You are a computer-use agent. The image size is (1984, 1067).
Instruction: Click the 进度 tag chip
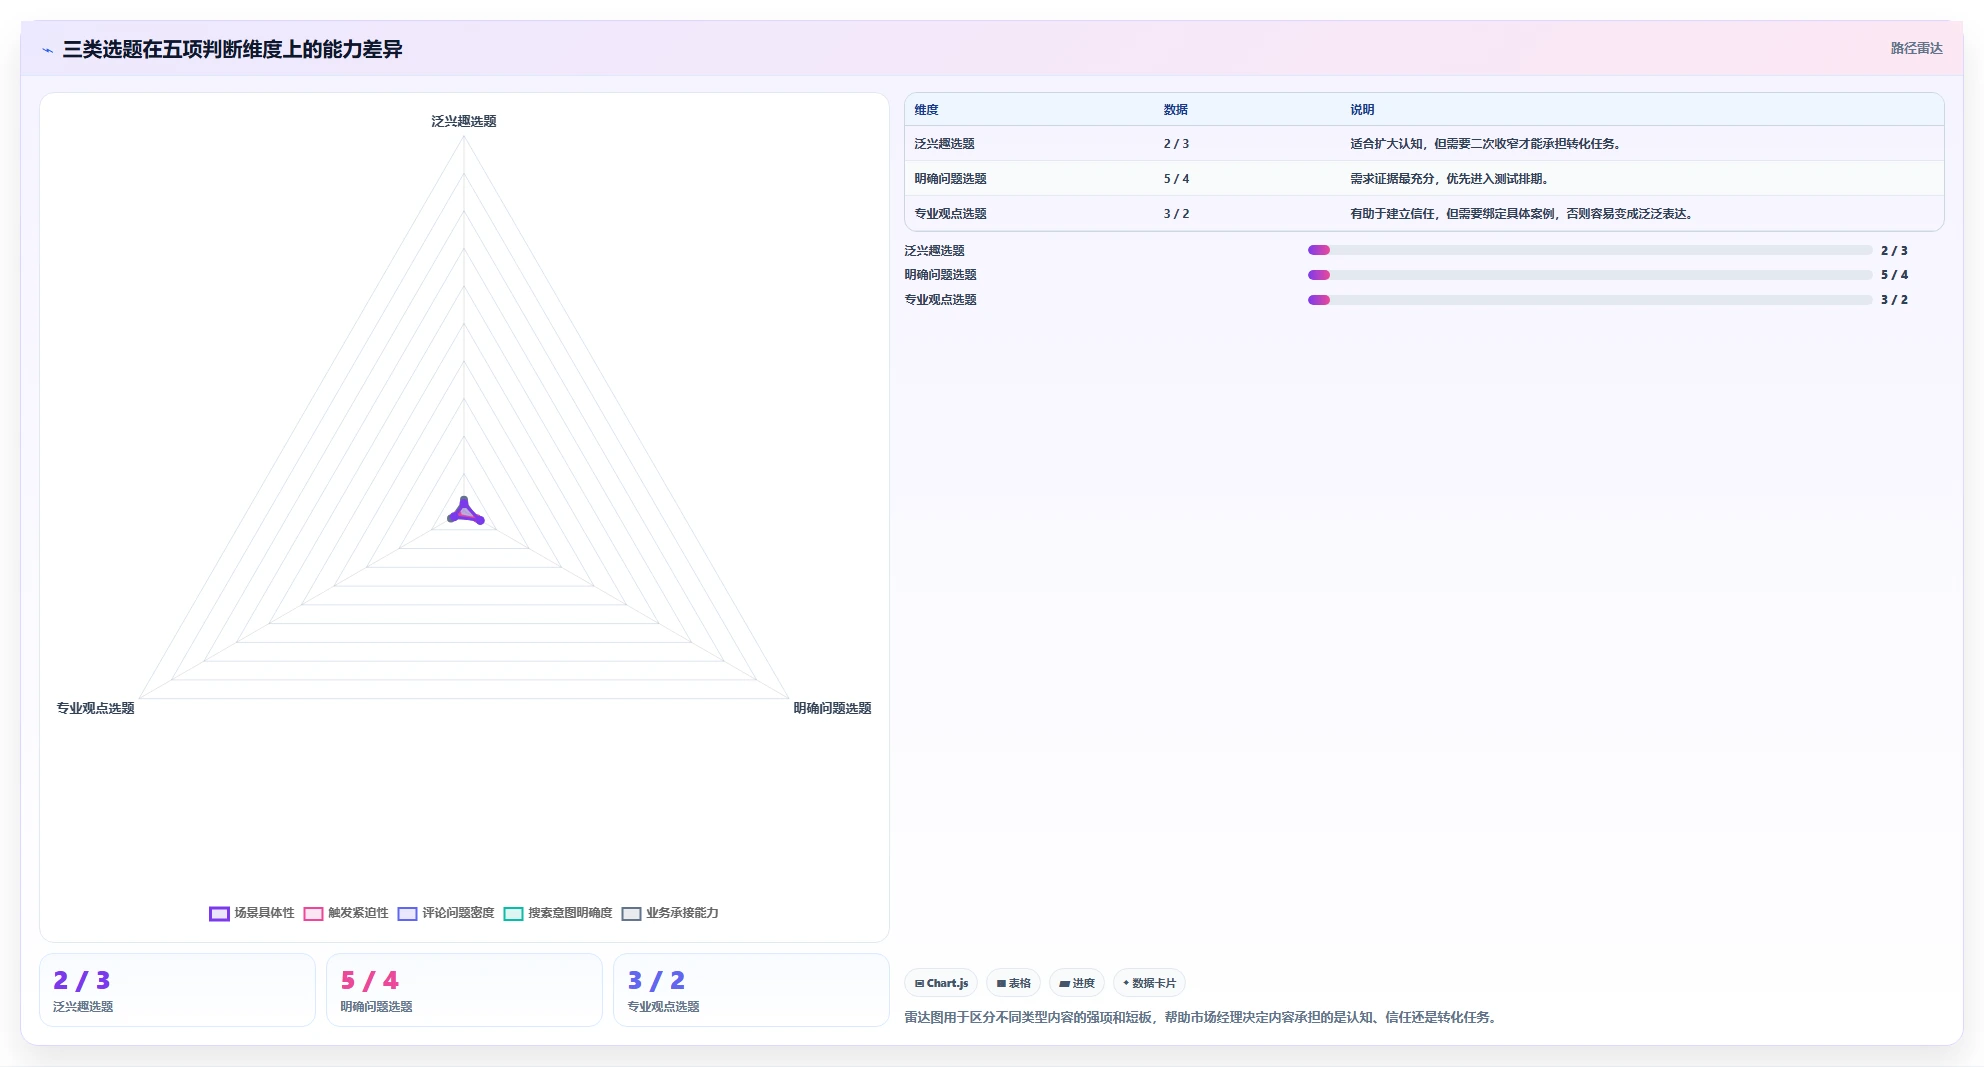pos(1077,983)
